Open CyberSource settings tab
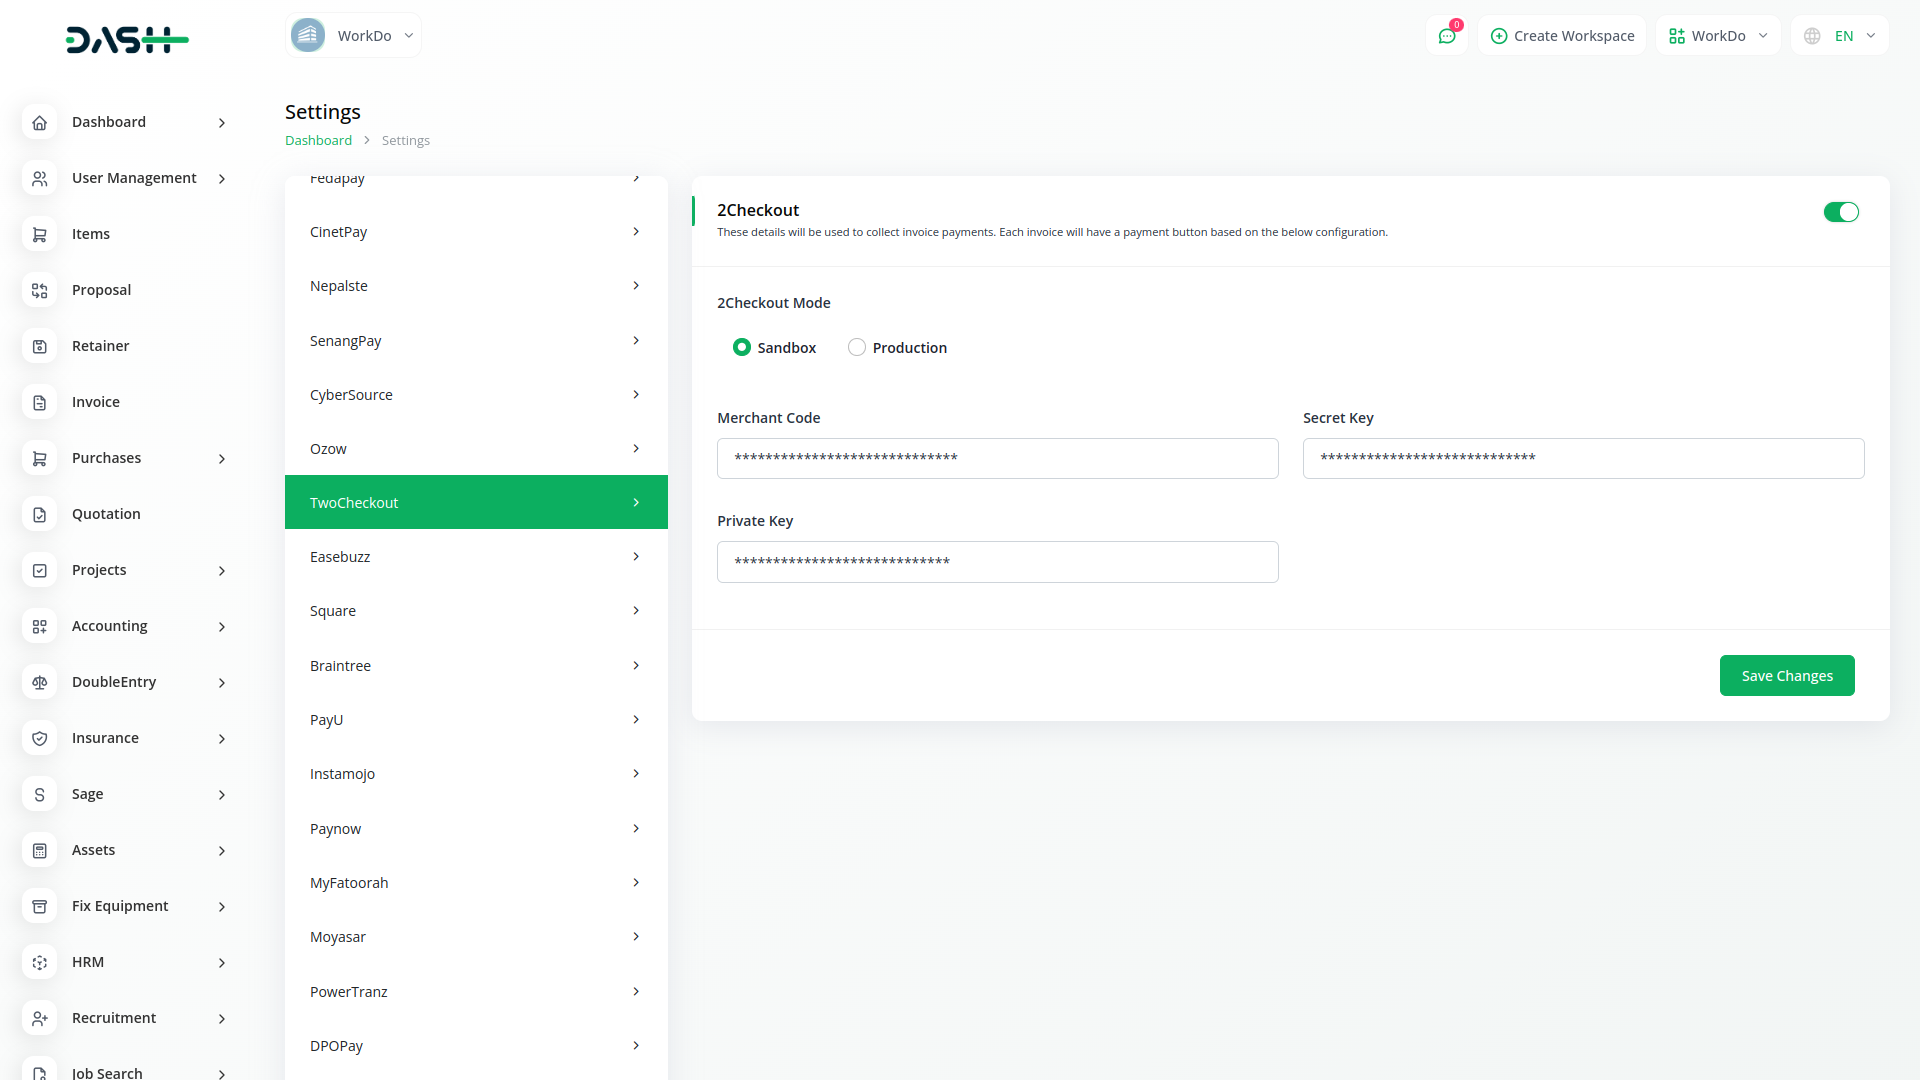Image resolution: width=1920 pixels, height=1080 pixels. tap(476, 395)
